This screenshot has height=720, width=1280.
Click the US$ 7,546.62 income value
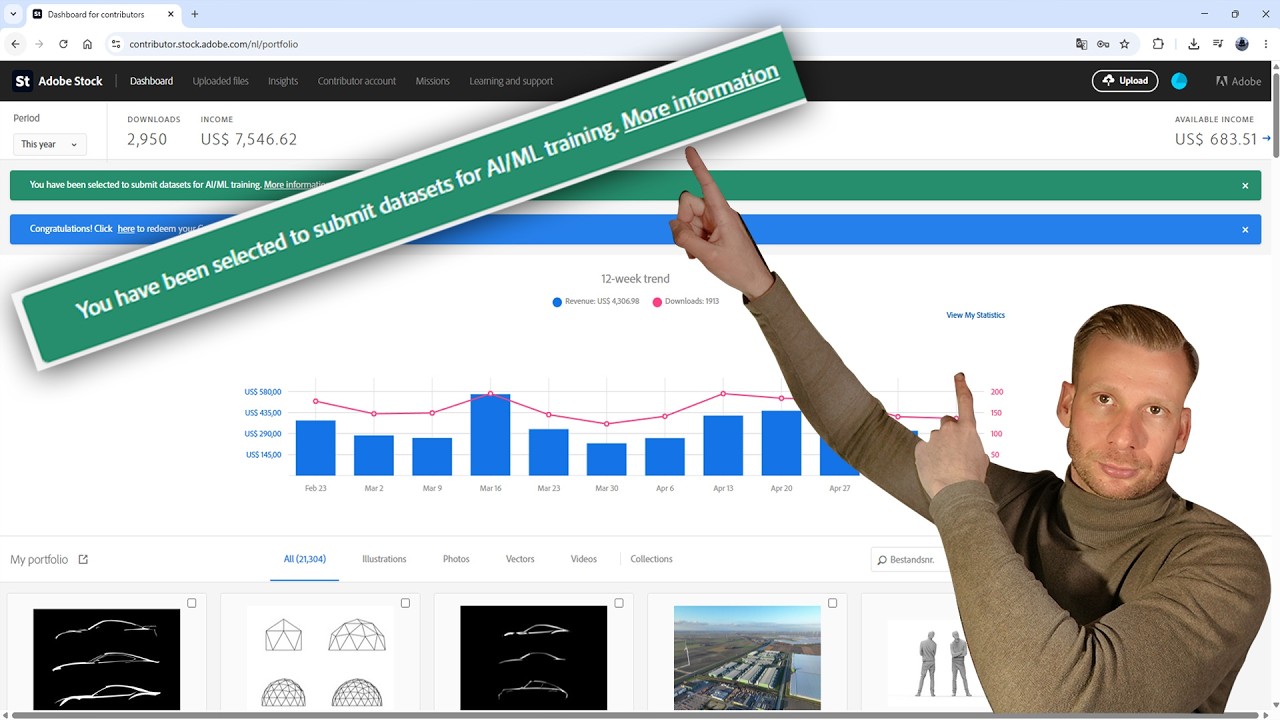click(249, 139)
